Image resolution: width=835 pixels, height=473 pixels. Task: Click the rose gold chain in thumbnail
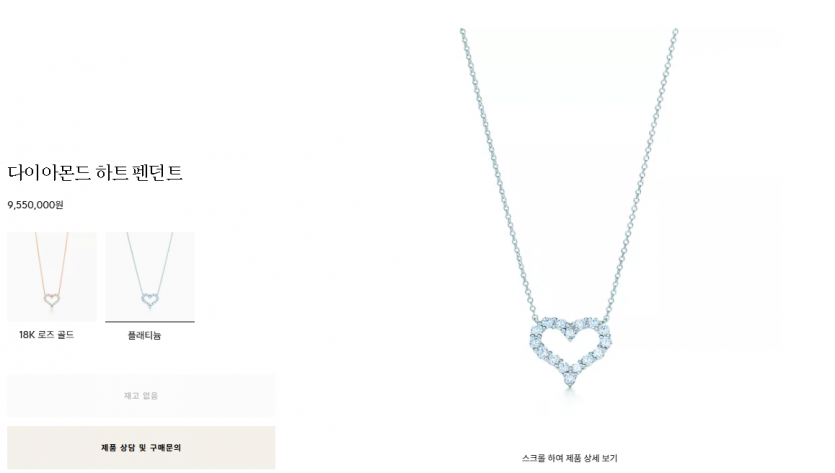point(40,261)
